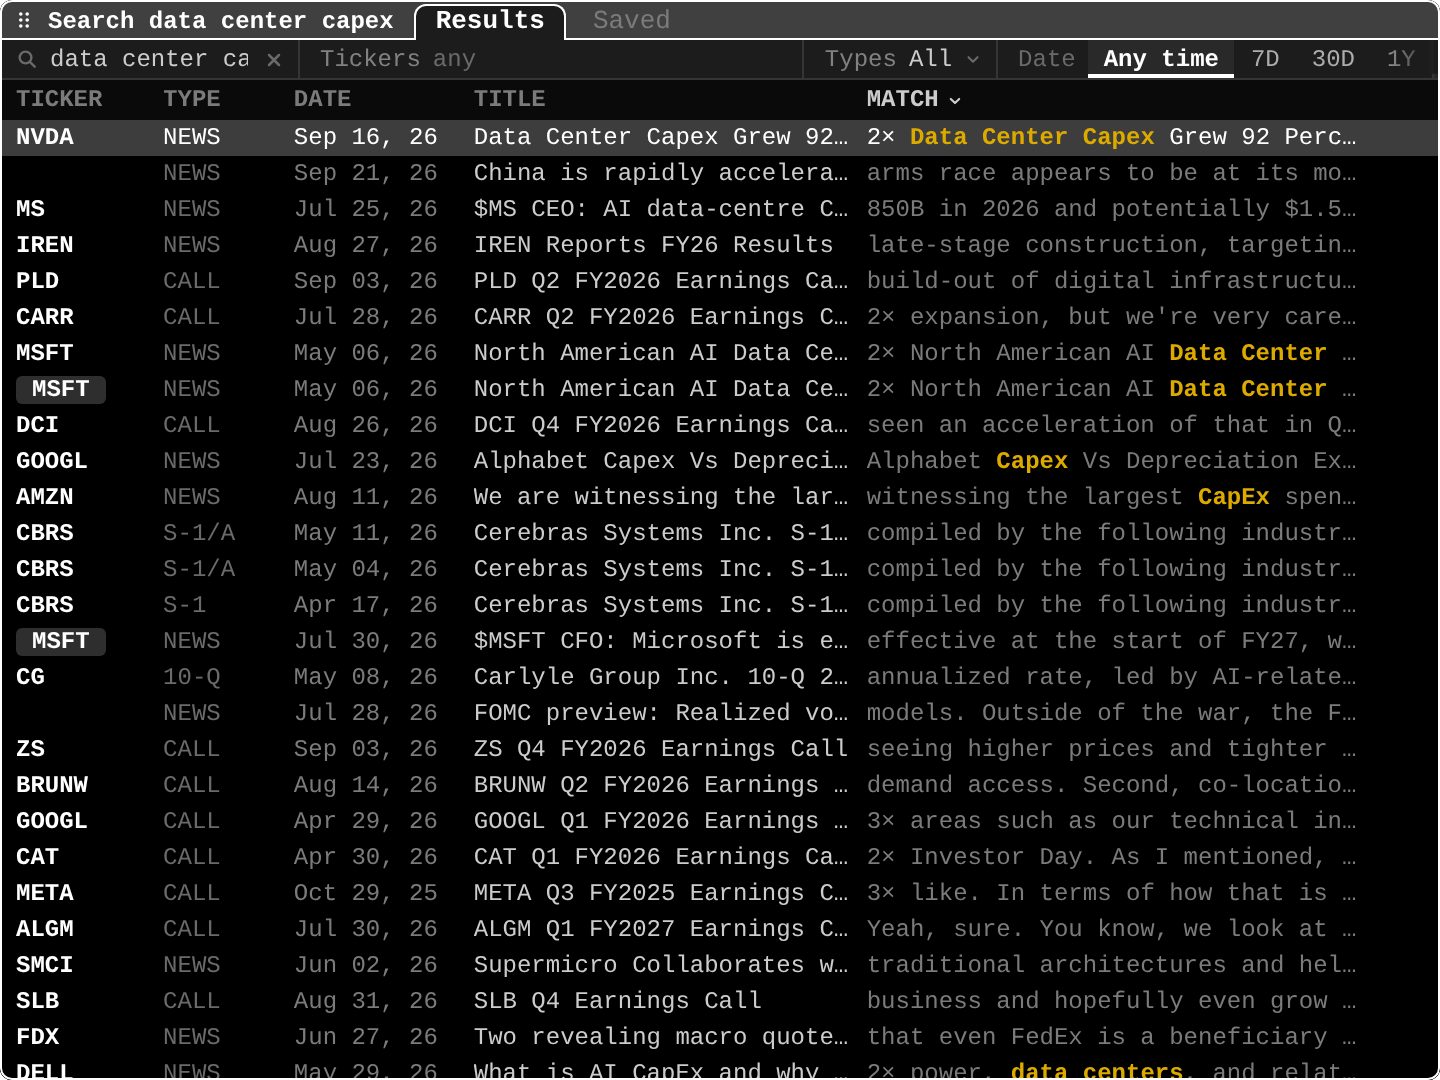Click the CAT ticker cell
The image size is (1440, 1080).
[37, 857]
